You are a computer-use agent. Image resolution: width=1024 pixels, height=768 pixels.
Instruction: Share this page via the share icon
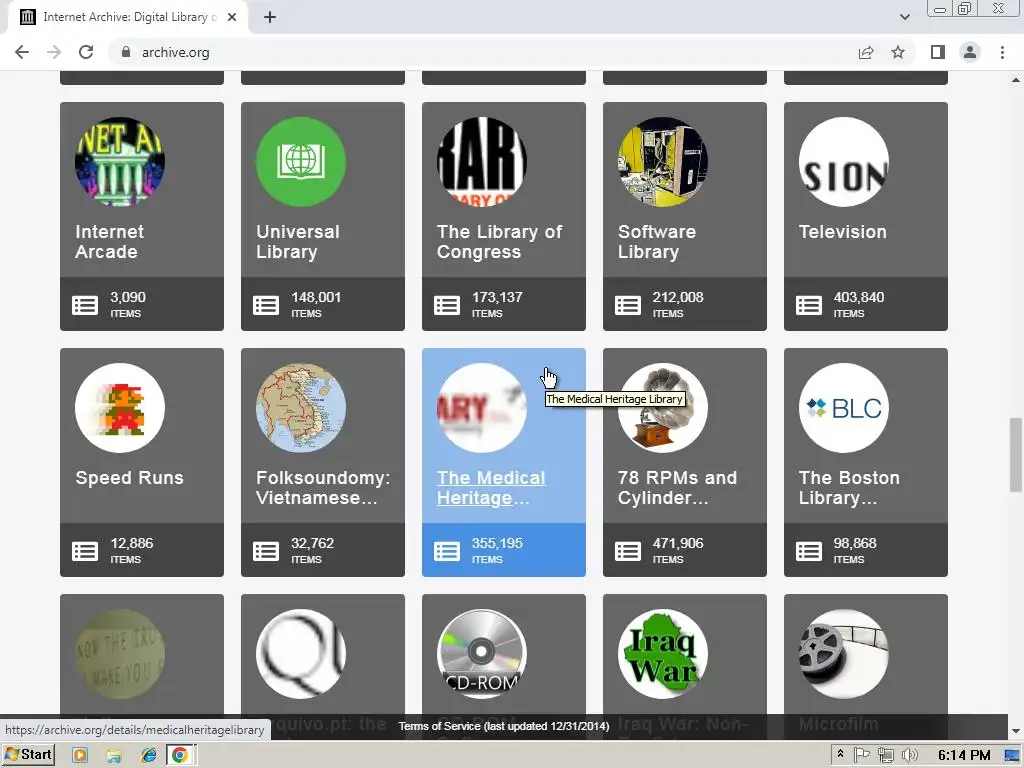866,52
